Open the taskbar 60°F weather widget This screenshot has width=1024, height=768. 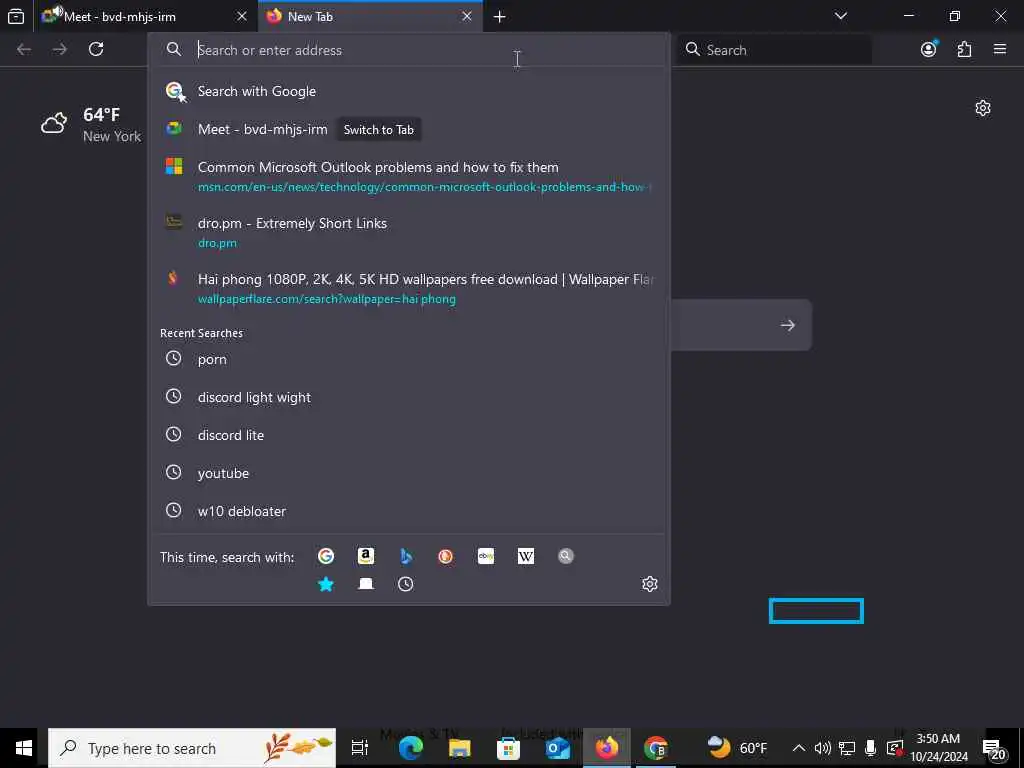pyautogui.click(x=738, y=748)
